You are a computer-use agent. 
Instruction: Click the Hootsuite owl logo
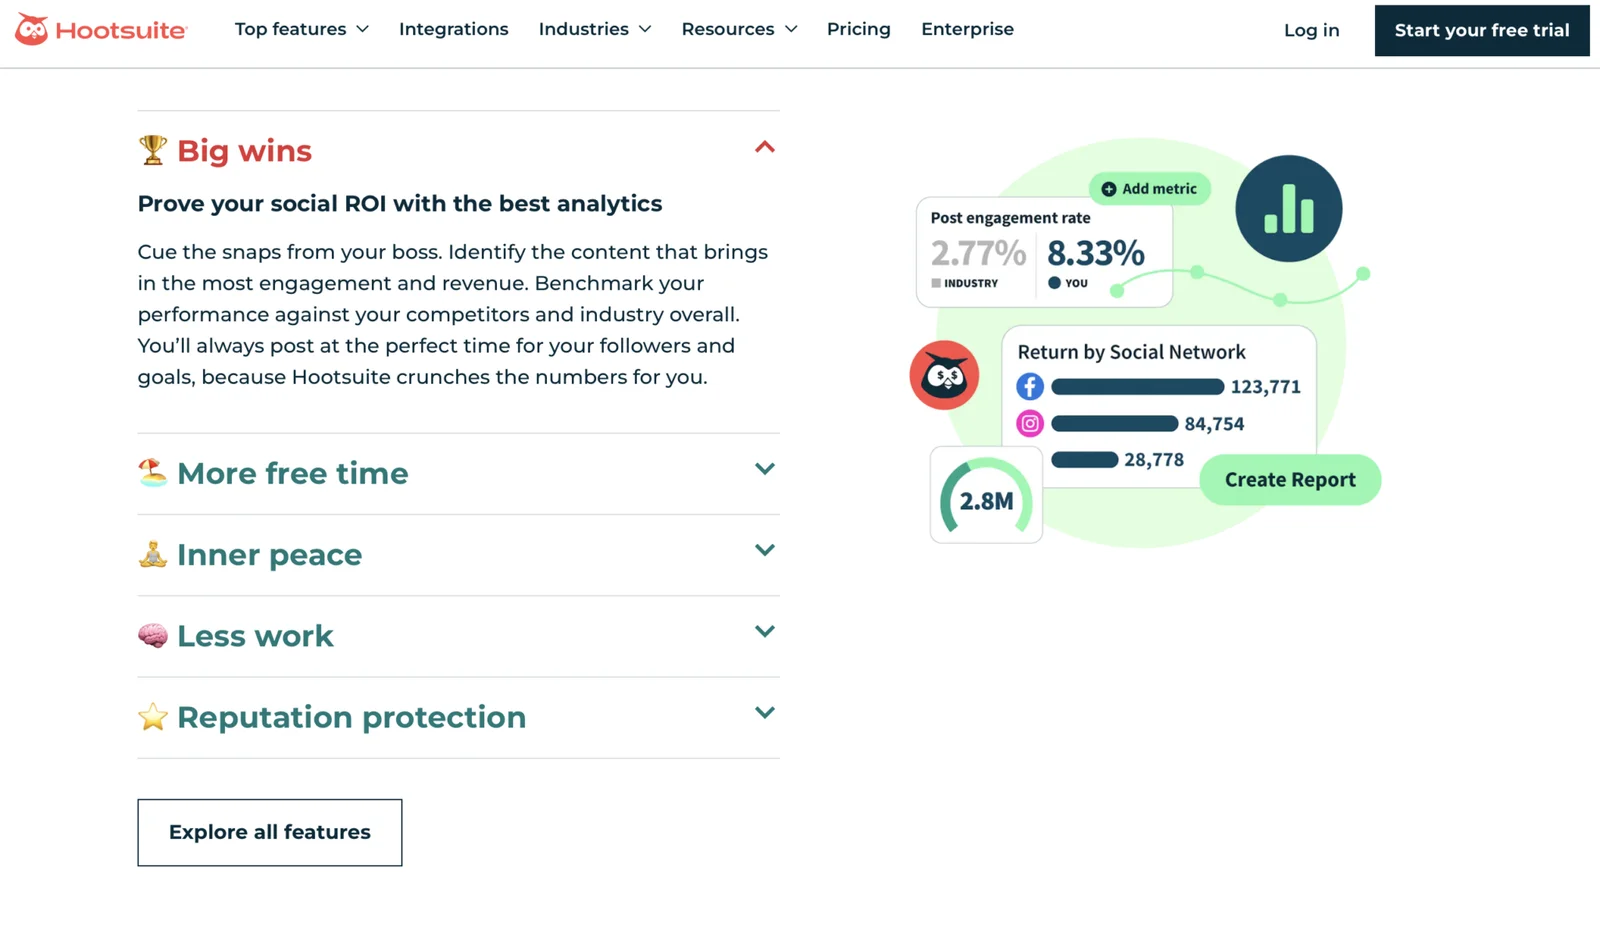point(100,29)
